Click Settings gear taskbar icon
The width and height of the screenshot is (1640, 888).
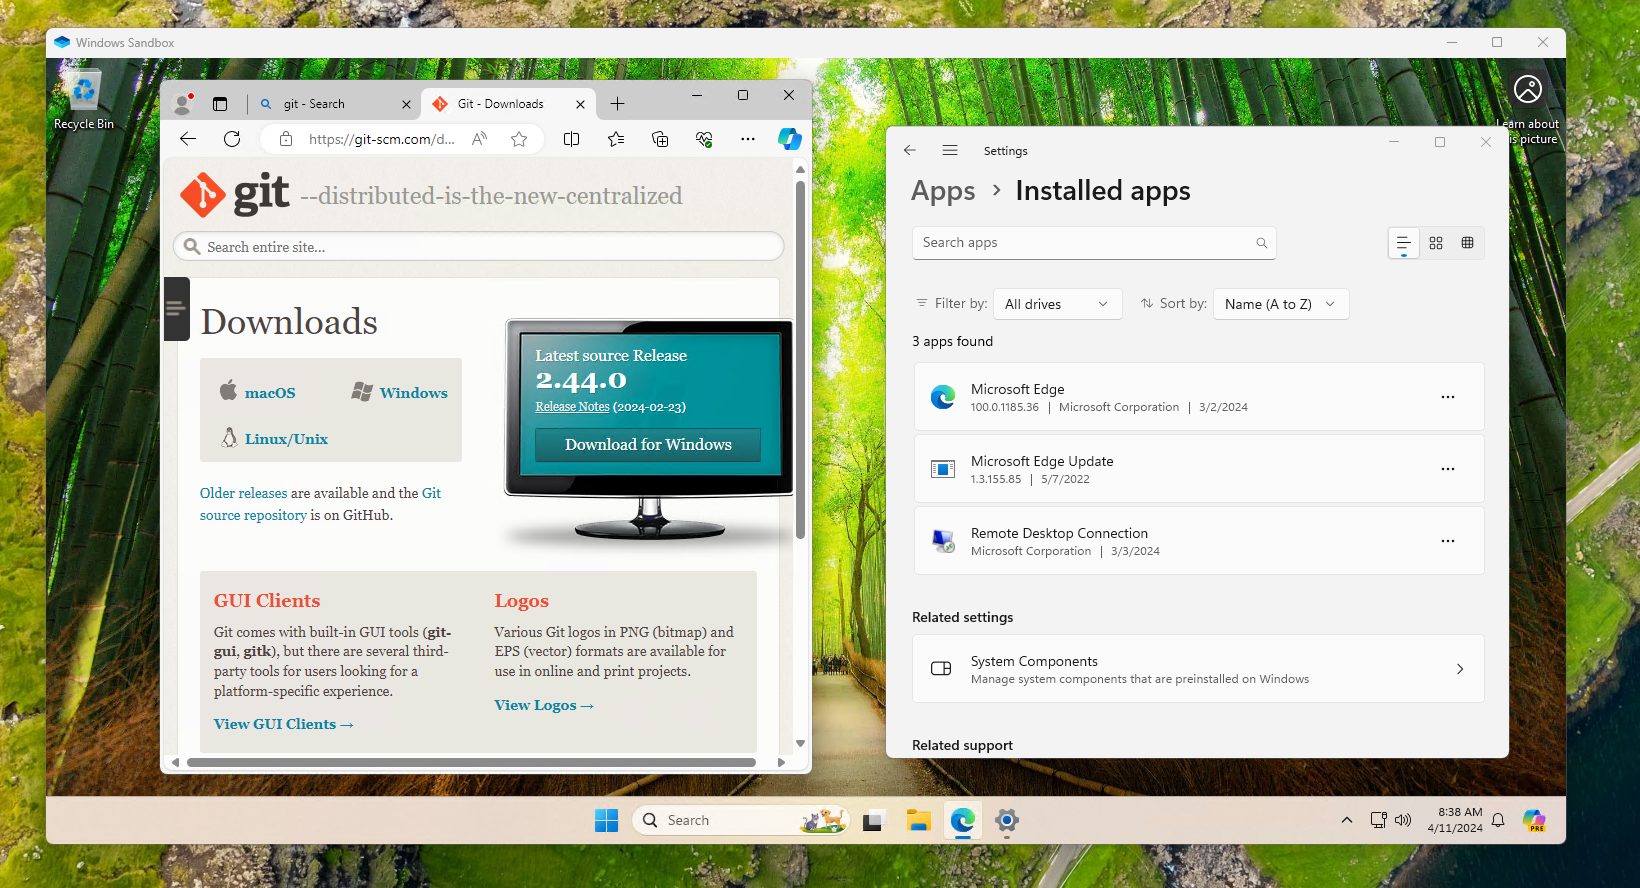click(x=1007, y=820)
